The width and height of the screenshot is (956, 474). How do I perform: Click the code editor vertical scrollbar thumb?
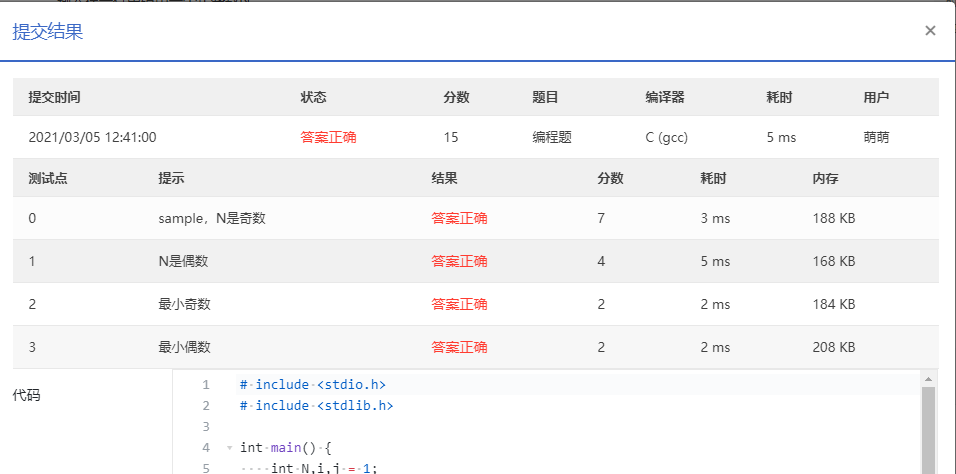point(928,430)
